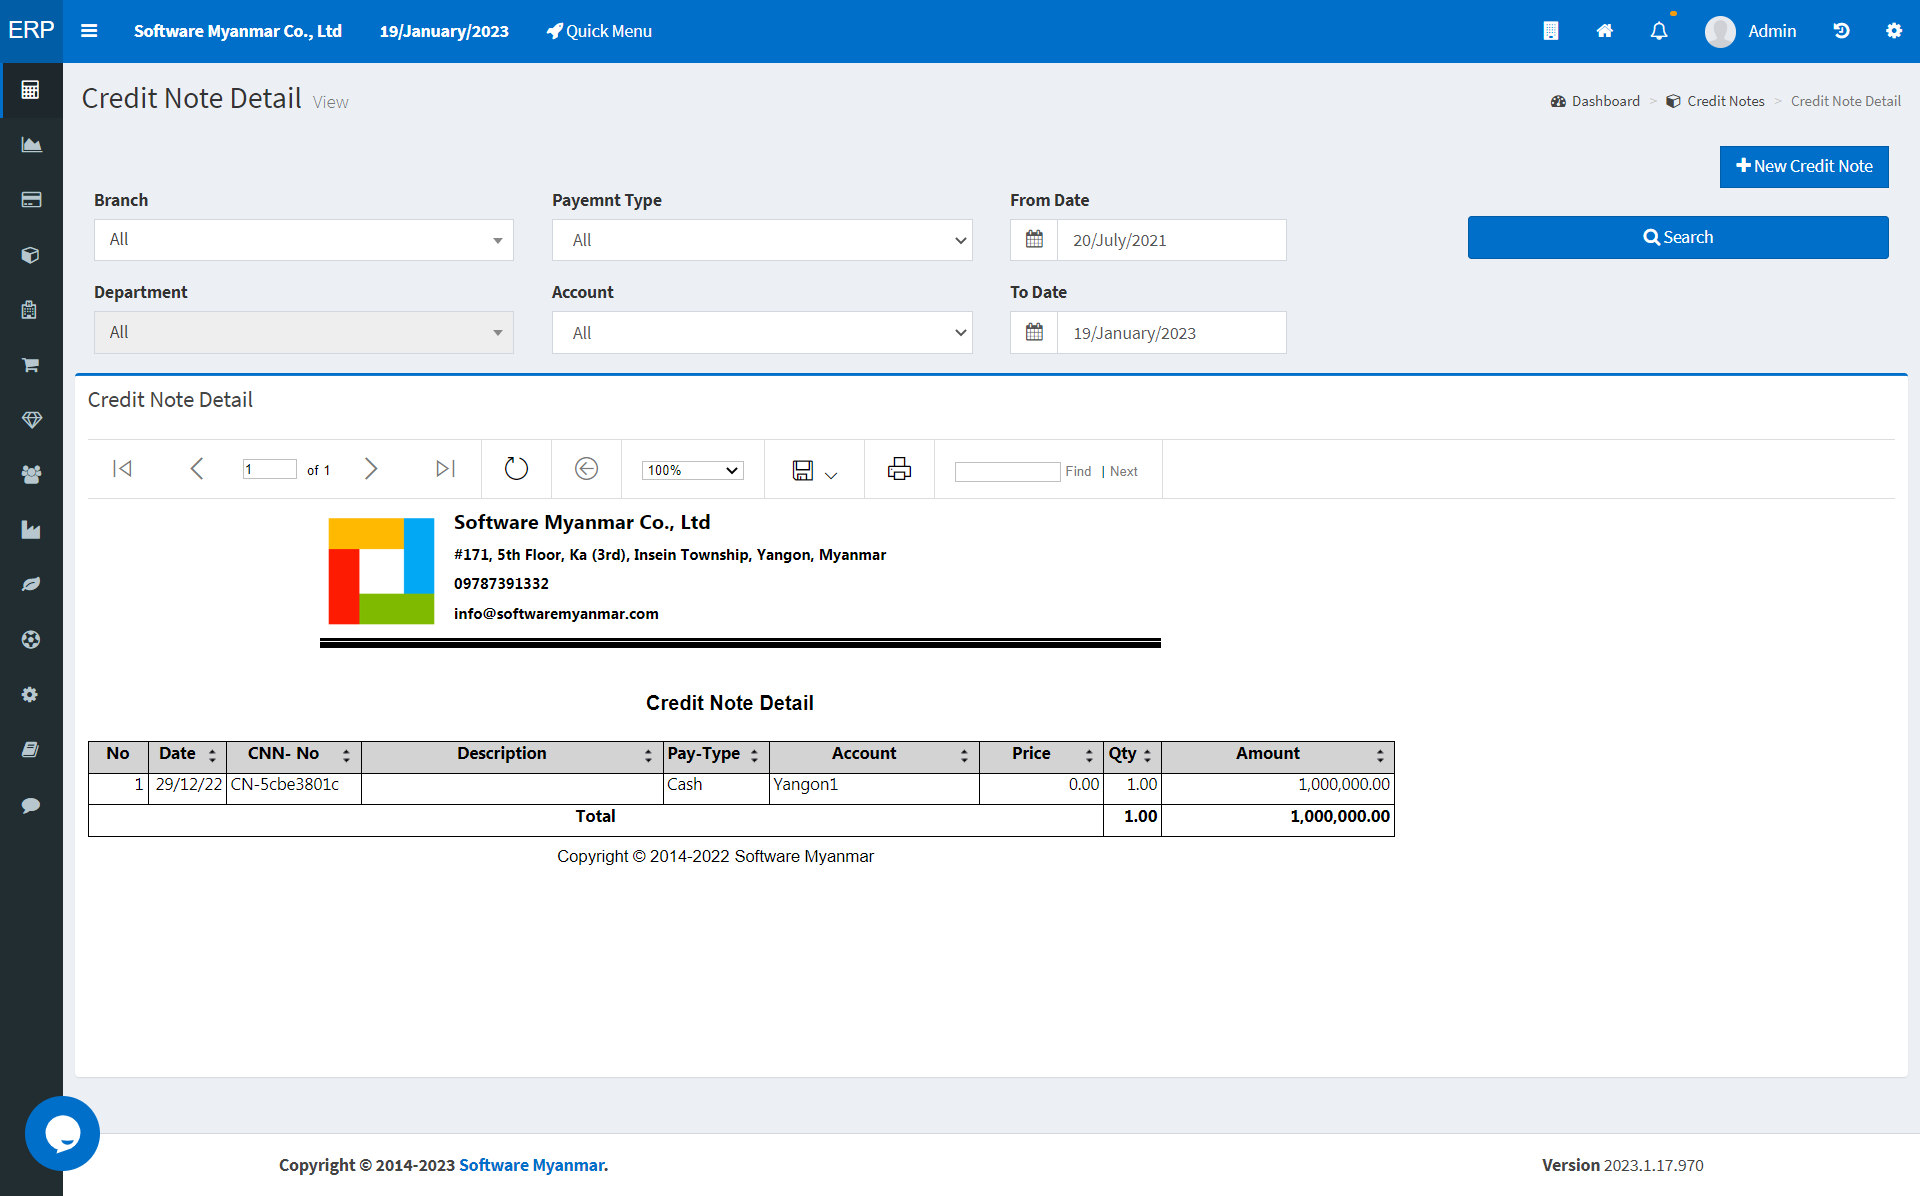Open the Department dropdown
The width and height of the screenshot is (1920, 1196).
coord(304,332)
